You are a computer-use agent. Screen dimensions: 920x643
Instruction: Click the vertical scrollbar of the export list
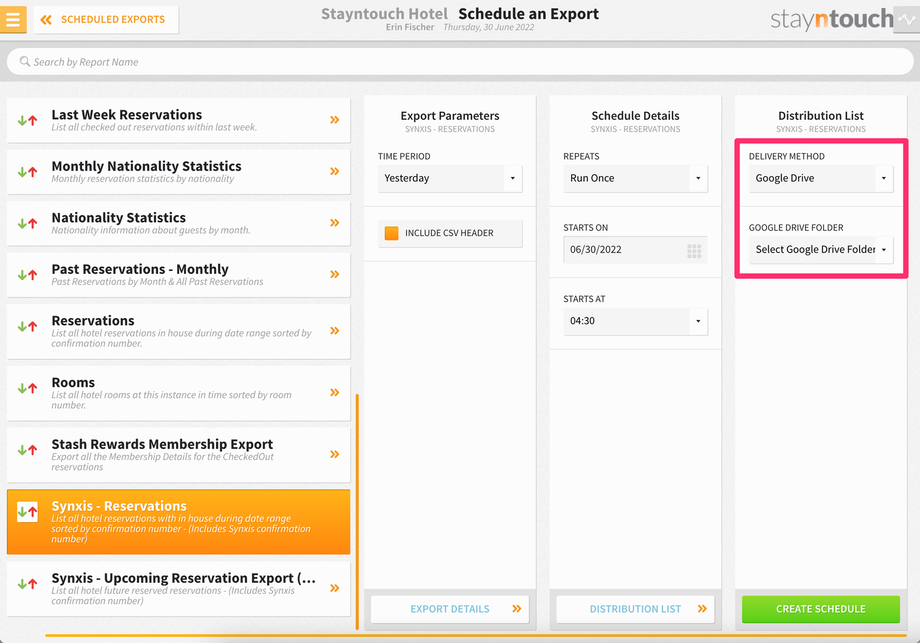[x=357, y=512]
